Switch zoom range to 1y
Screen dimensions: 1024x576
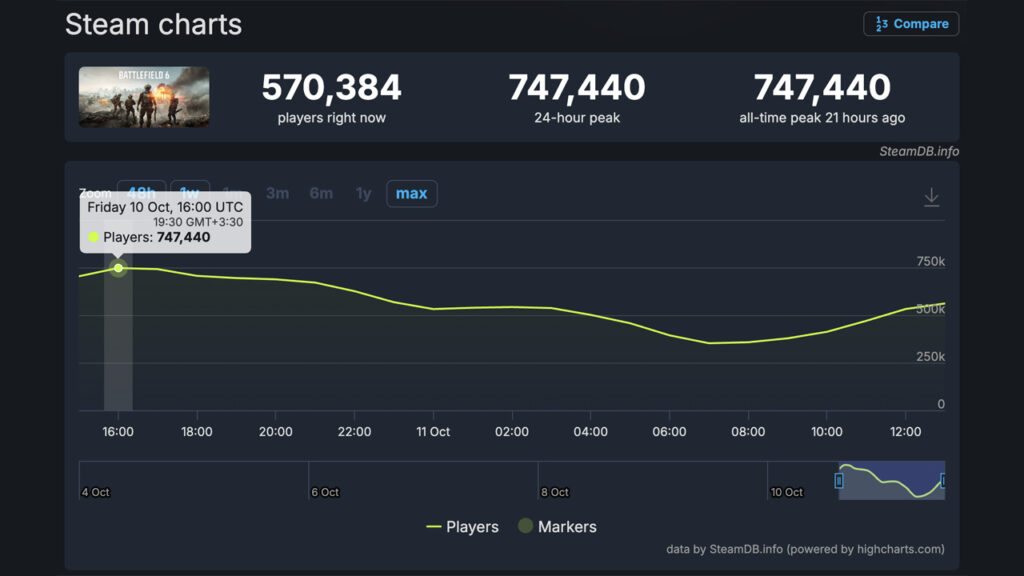point(363,193)
